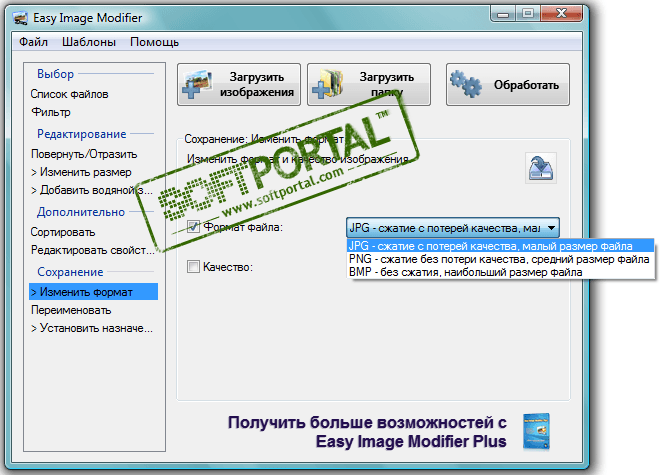
Task: Minimize the Easy Image Modifier window
Action: pyautogui.click(x=503, y=14)
